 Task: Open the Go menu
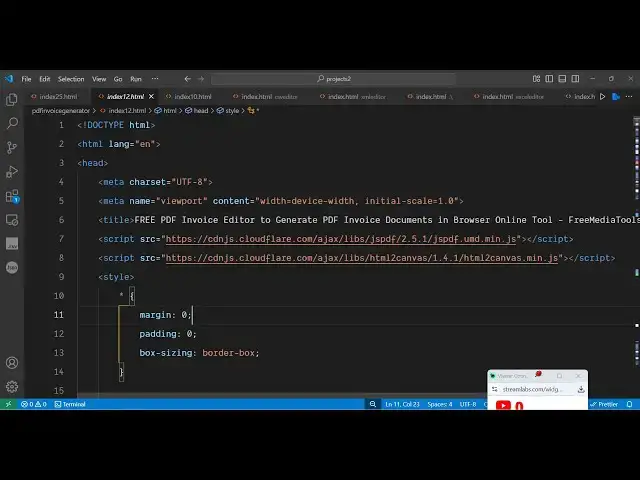click(x=118, y=79)
